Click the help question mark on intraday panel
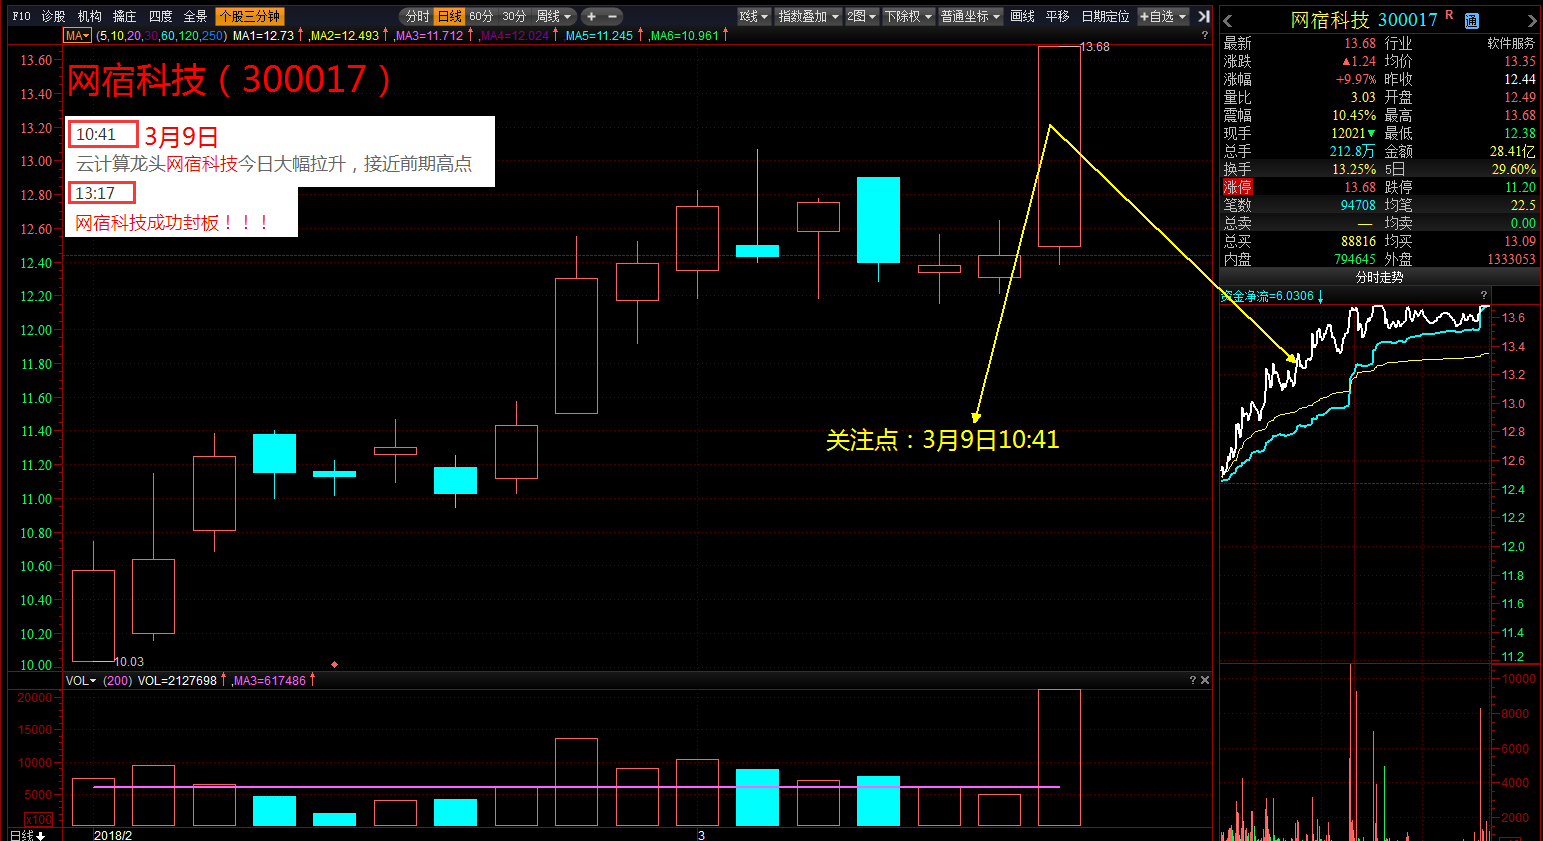The height and width of the screenshot is (841, 1543). (x=1483, y=295)
